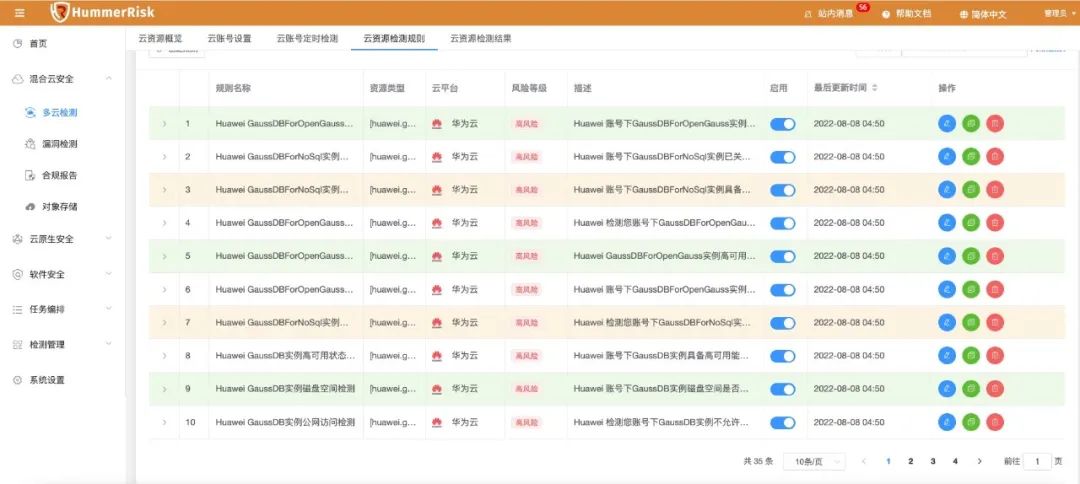The width and height of the screenshot is (1080, 484).
Task: Open 管理员 user dropdown
Action: (1059, 13)
